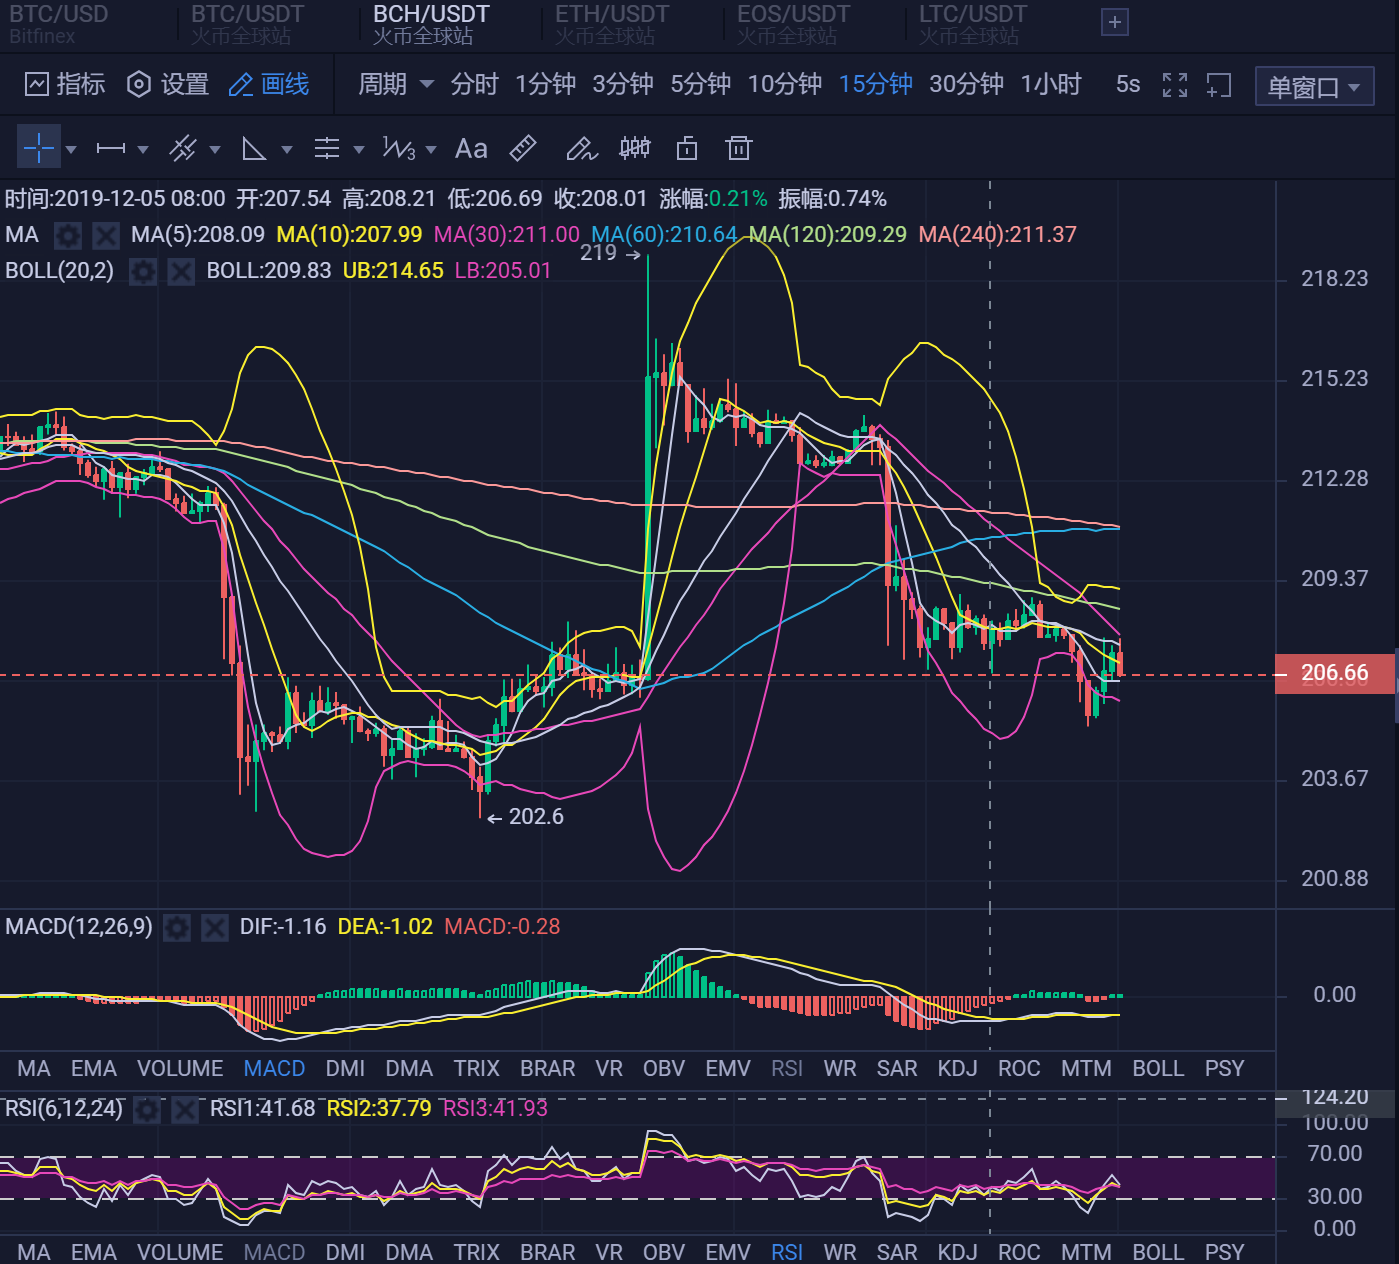Image resolution: width=1399 pixels, height=1264 pixels.
Task: Switch to the EOS/USDT tab
Action: [793, 25]
